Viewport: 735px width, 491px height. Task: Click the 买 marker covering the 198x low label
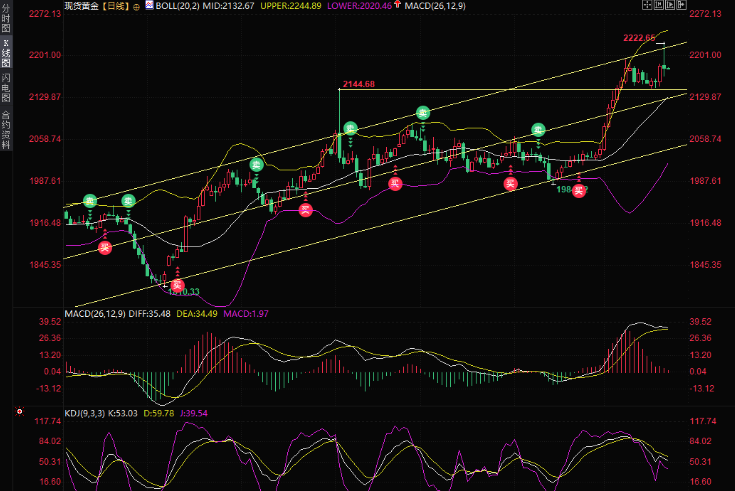click(579, 190)
